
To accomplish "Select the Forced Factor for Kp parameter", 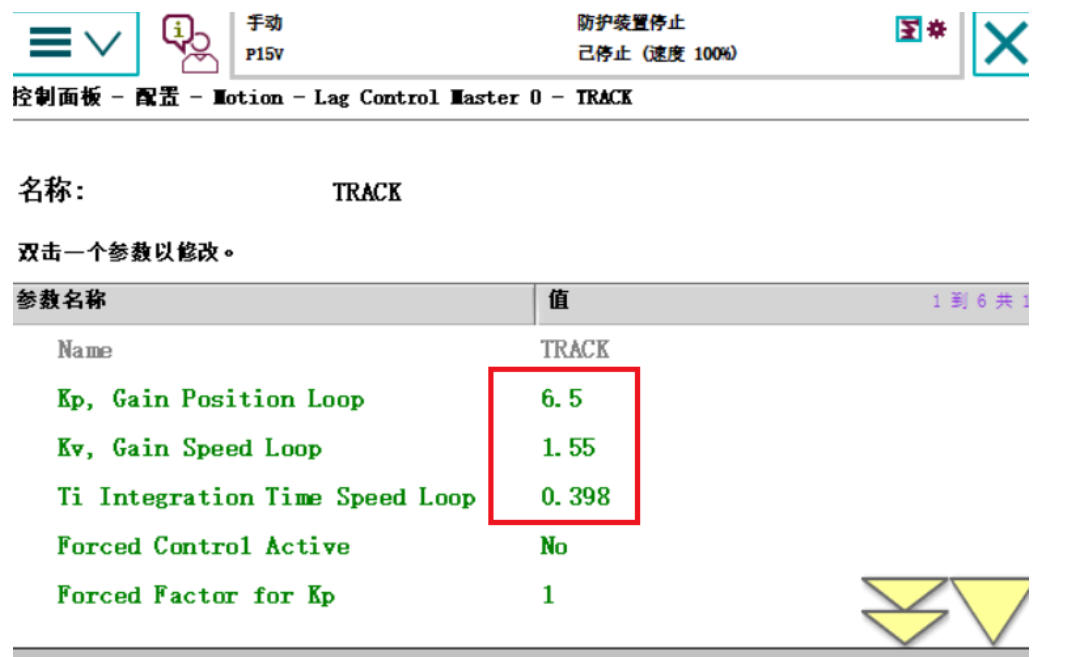I will [196, 595].
